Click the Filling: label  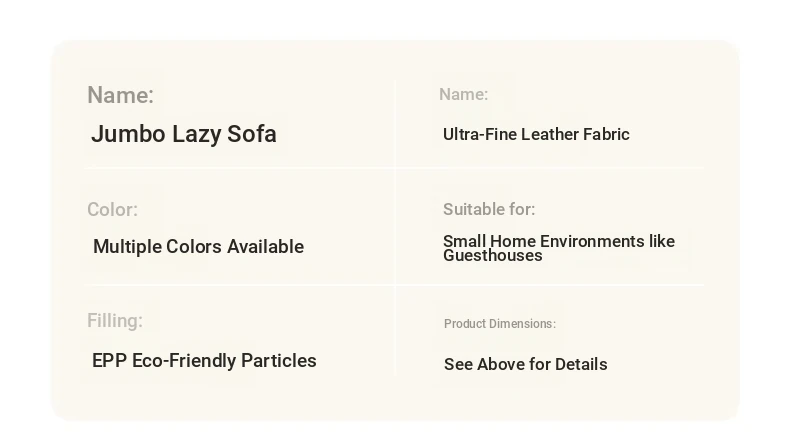tap(115, 321)
